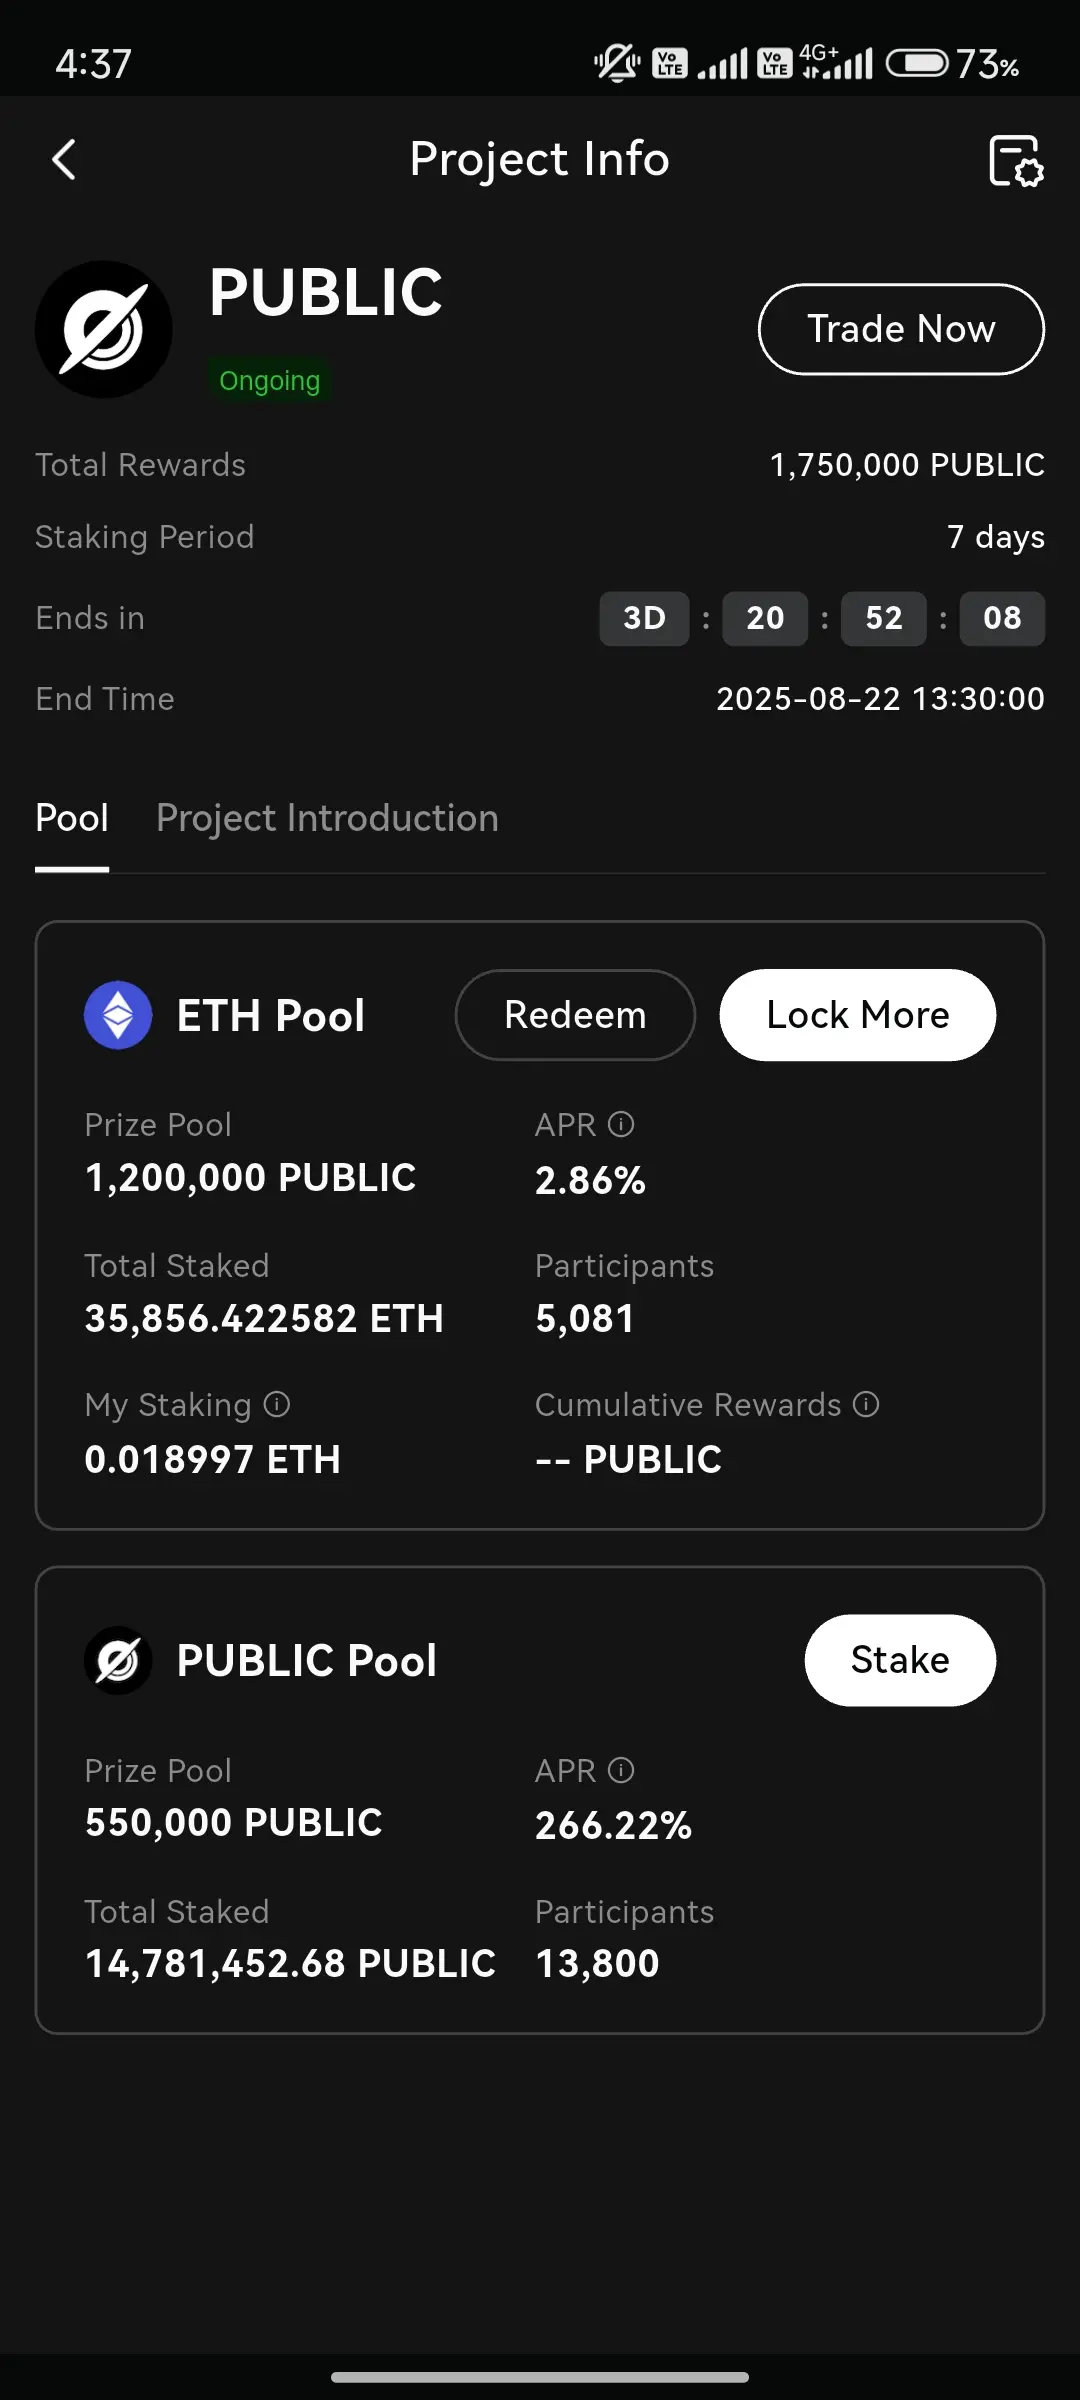Tap Stake in the PUBLIC Pool
This screenshot has width=1080, height=2400.
point(900,1660)
